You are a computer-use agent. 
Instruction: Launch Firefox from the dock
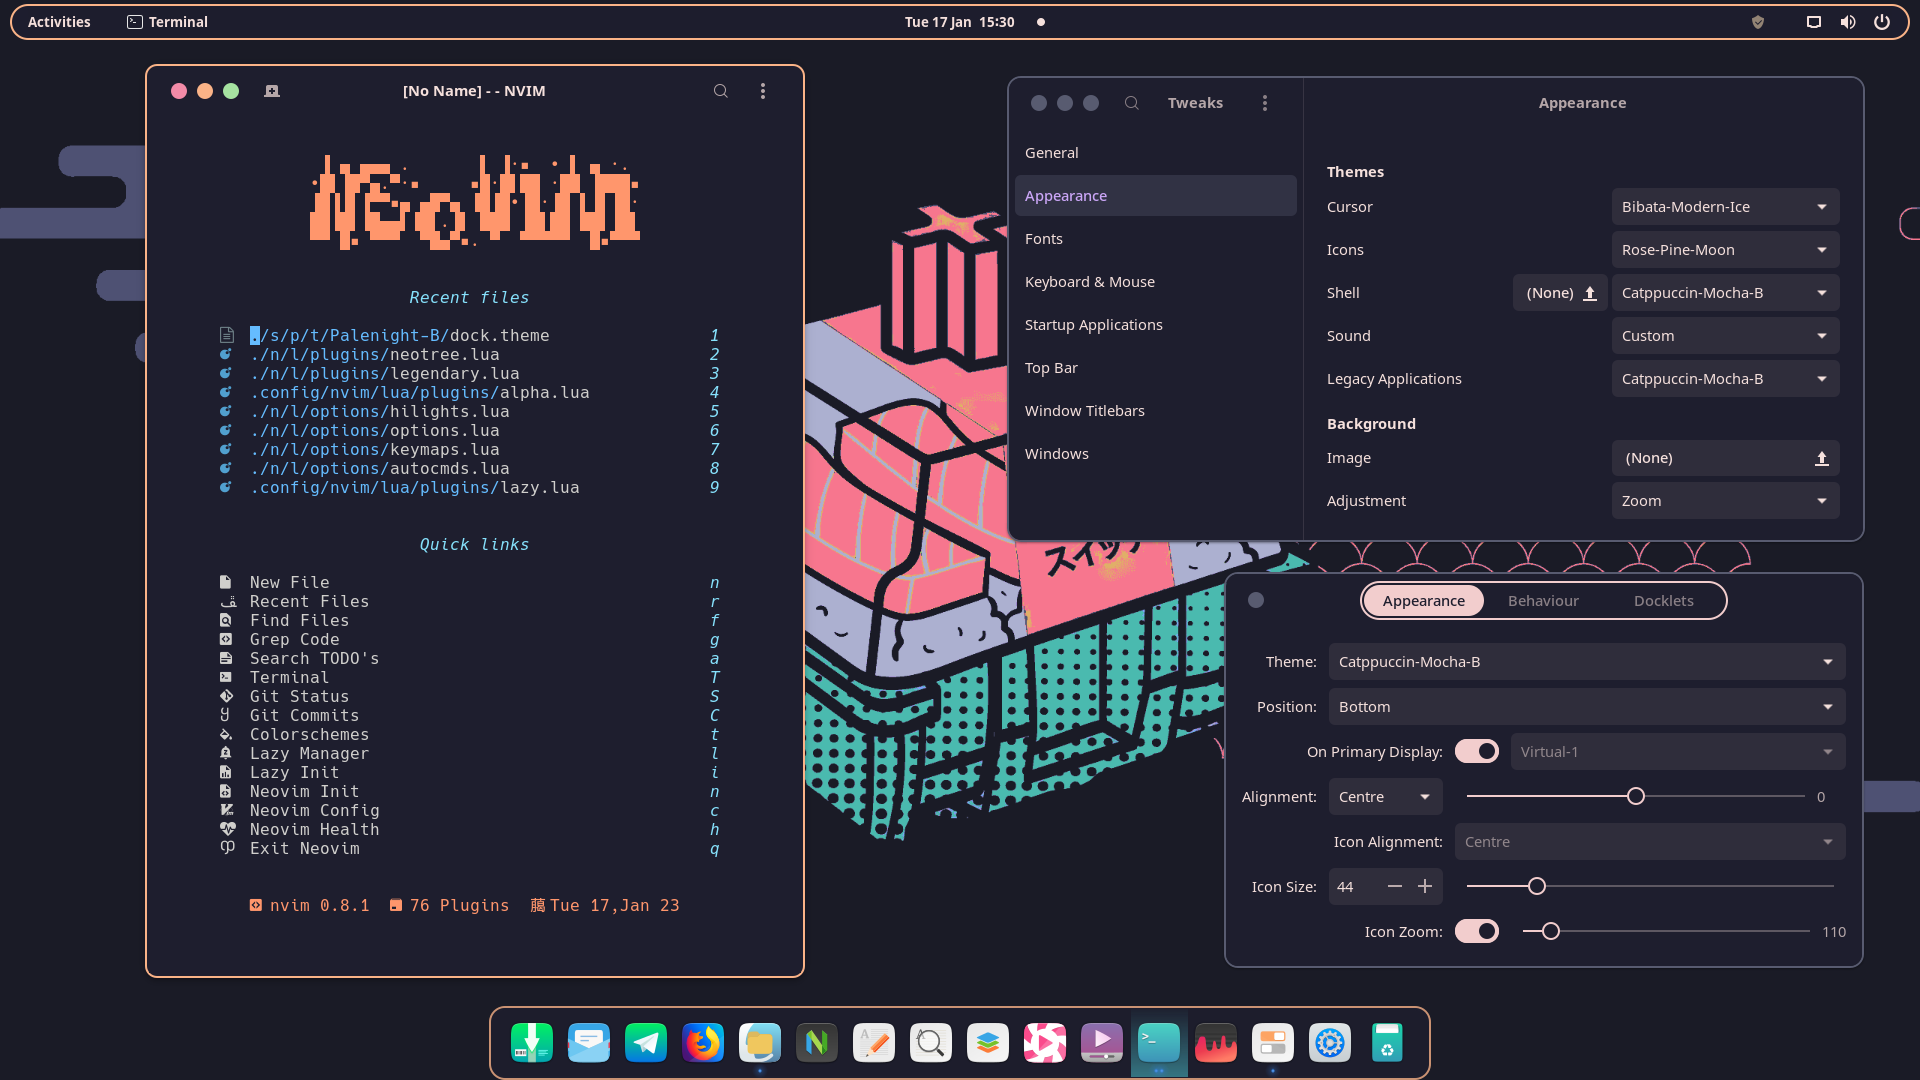coord(702,1043)
